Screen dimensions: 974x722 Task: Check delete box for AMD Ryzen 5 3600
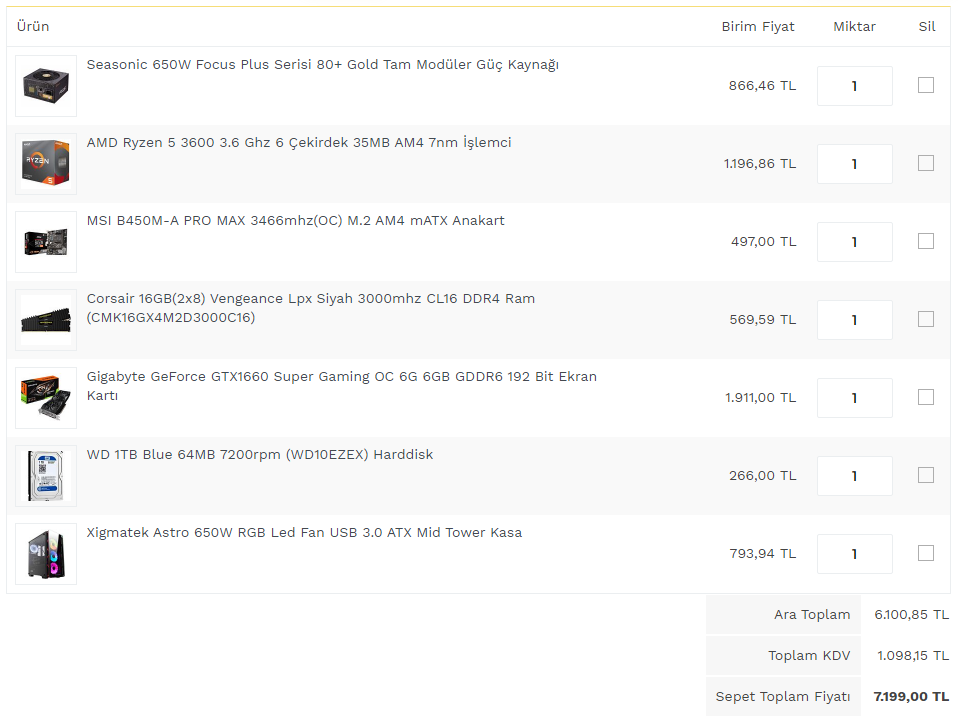[926, 163]
